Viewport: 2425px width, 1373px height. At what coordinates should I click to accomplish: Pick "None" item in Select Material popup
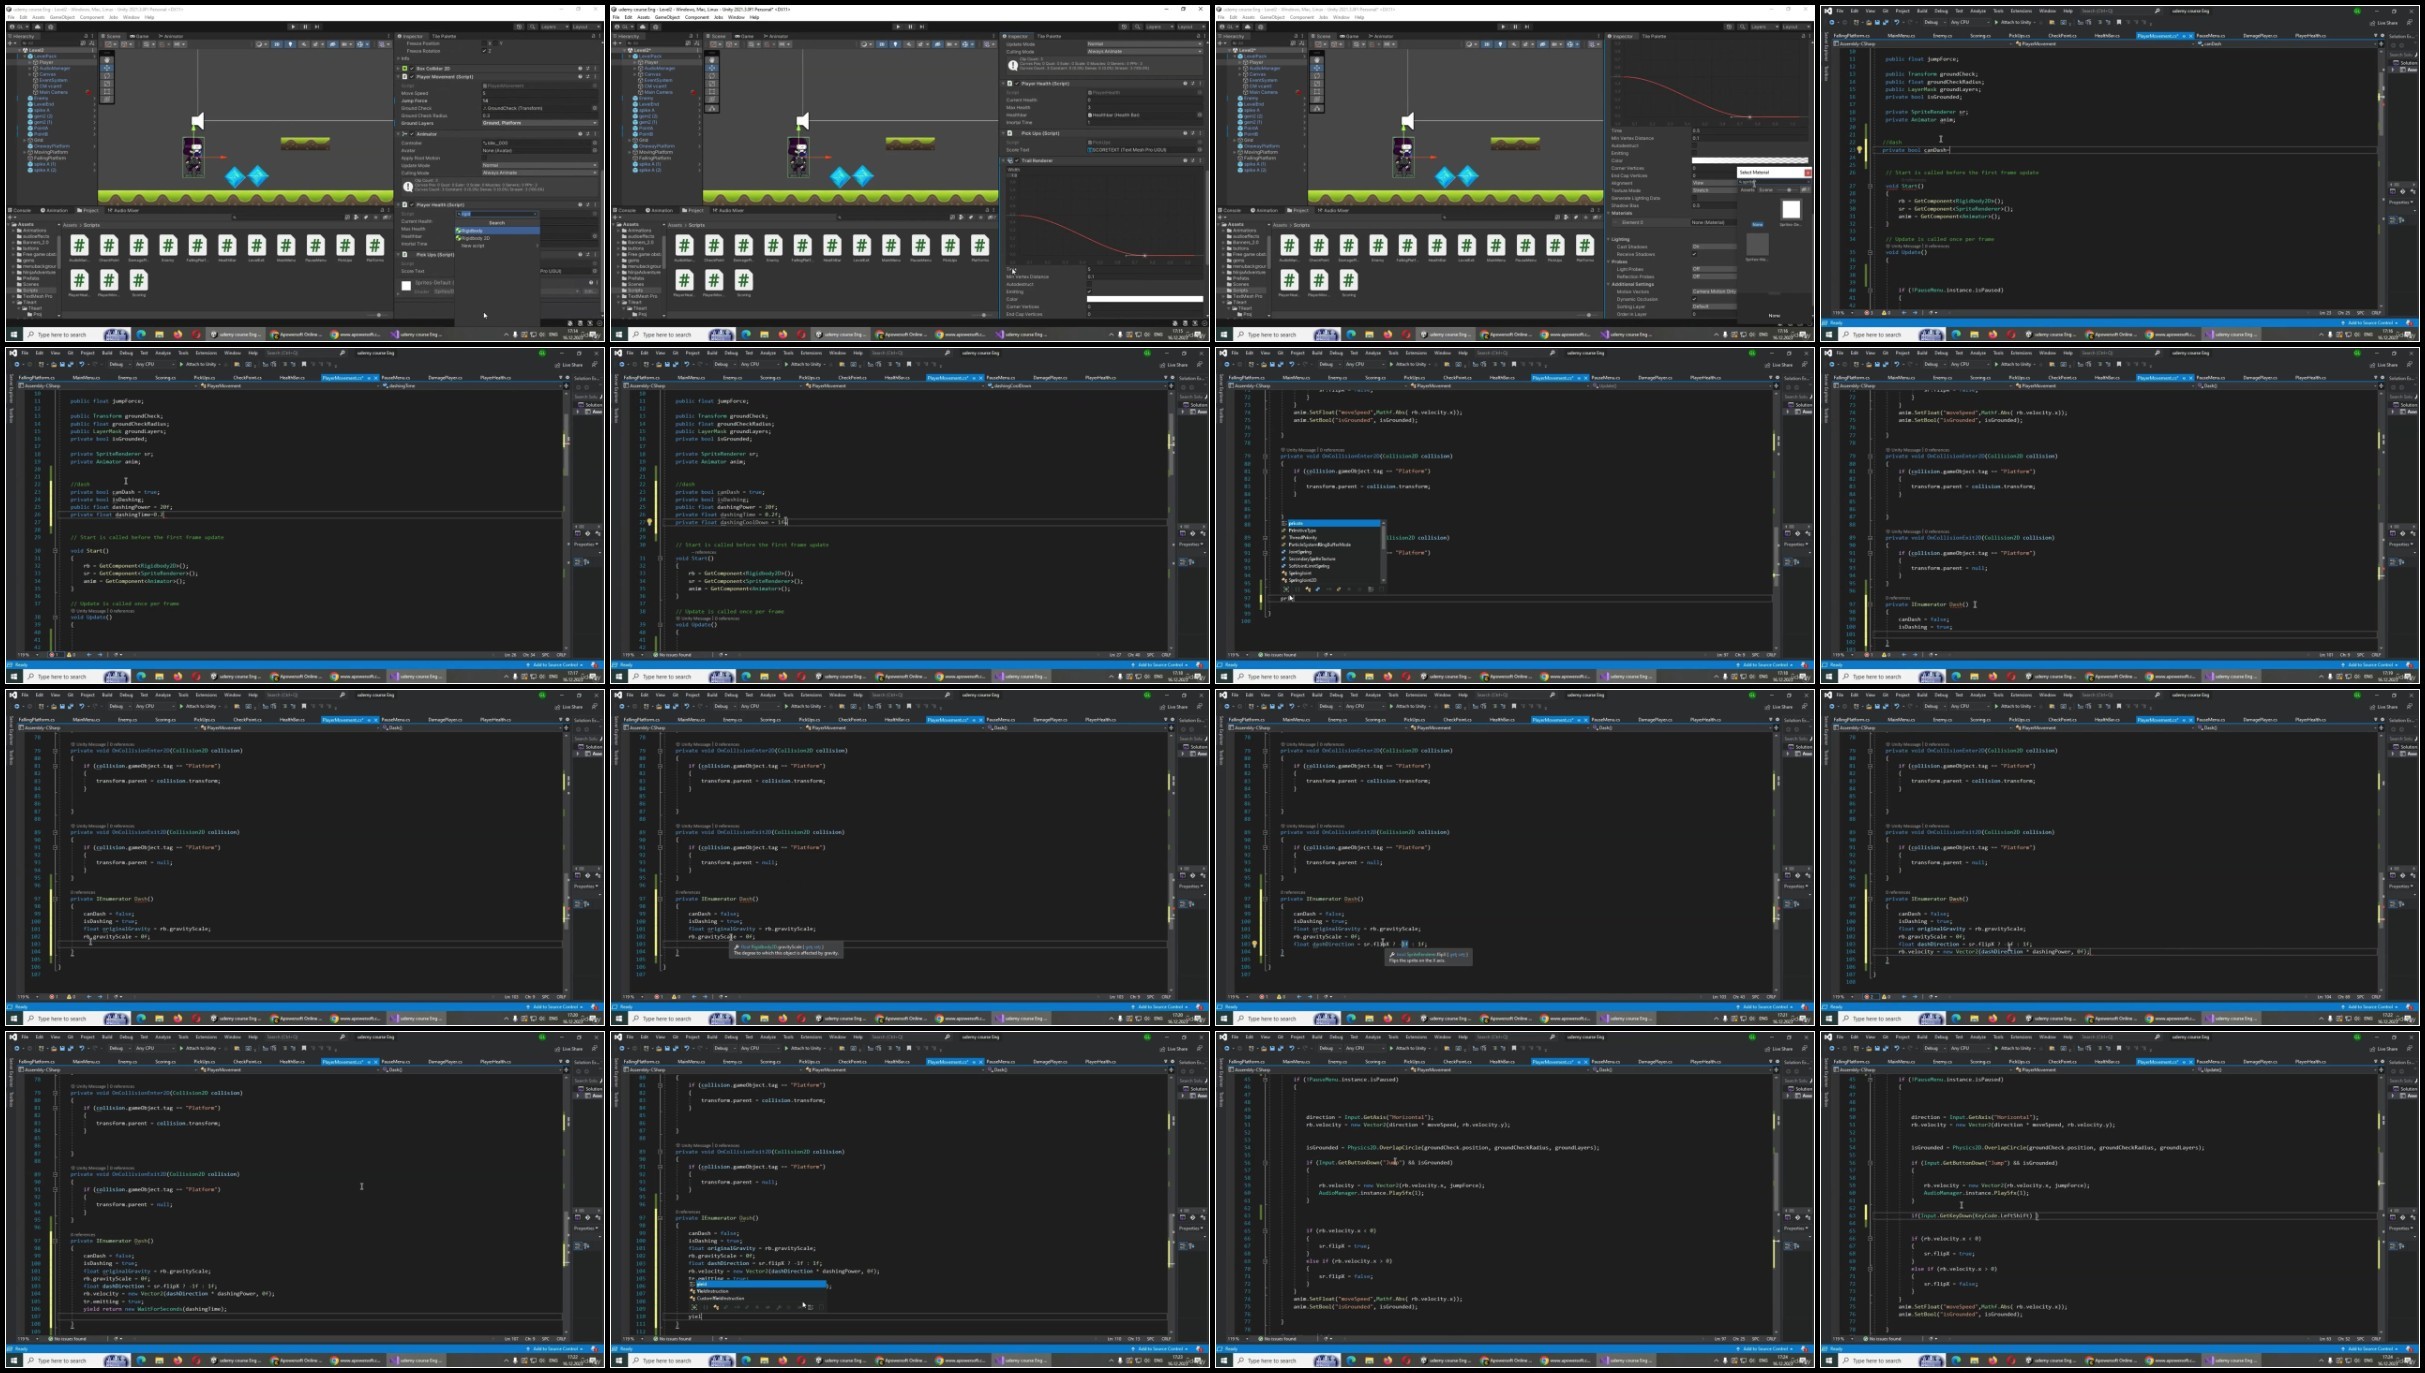point(1757,224)
